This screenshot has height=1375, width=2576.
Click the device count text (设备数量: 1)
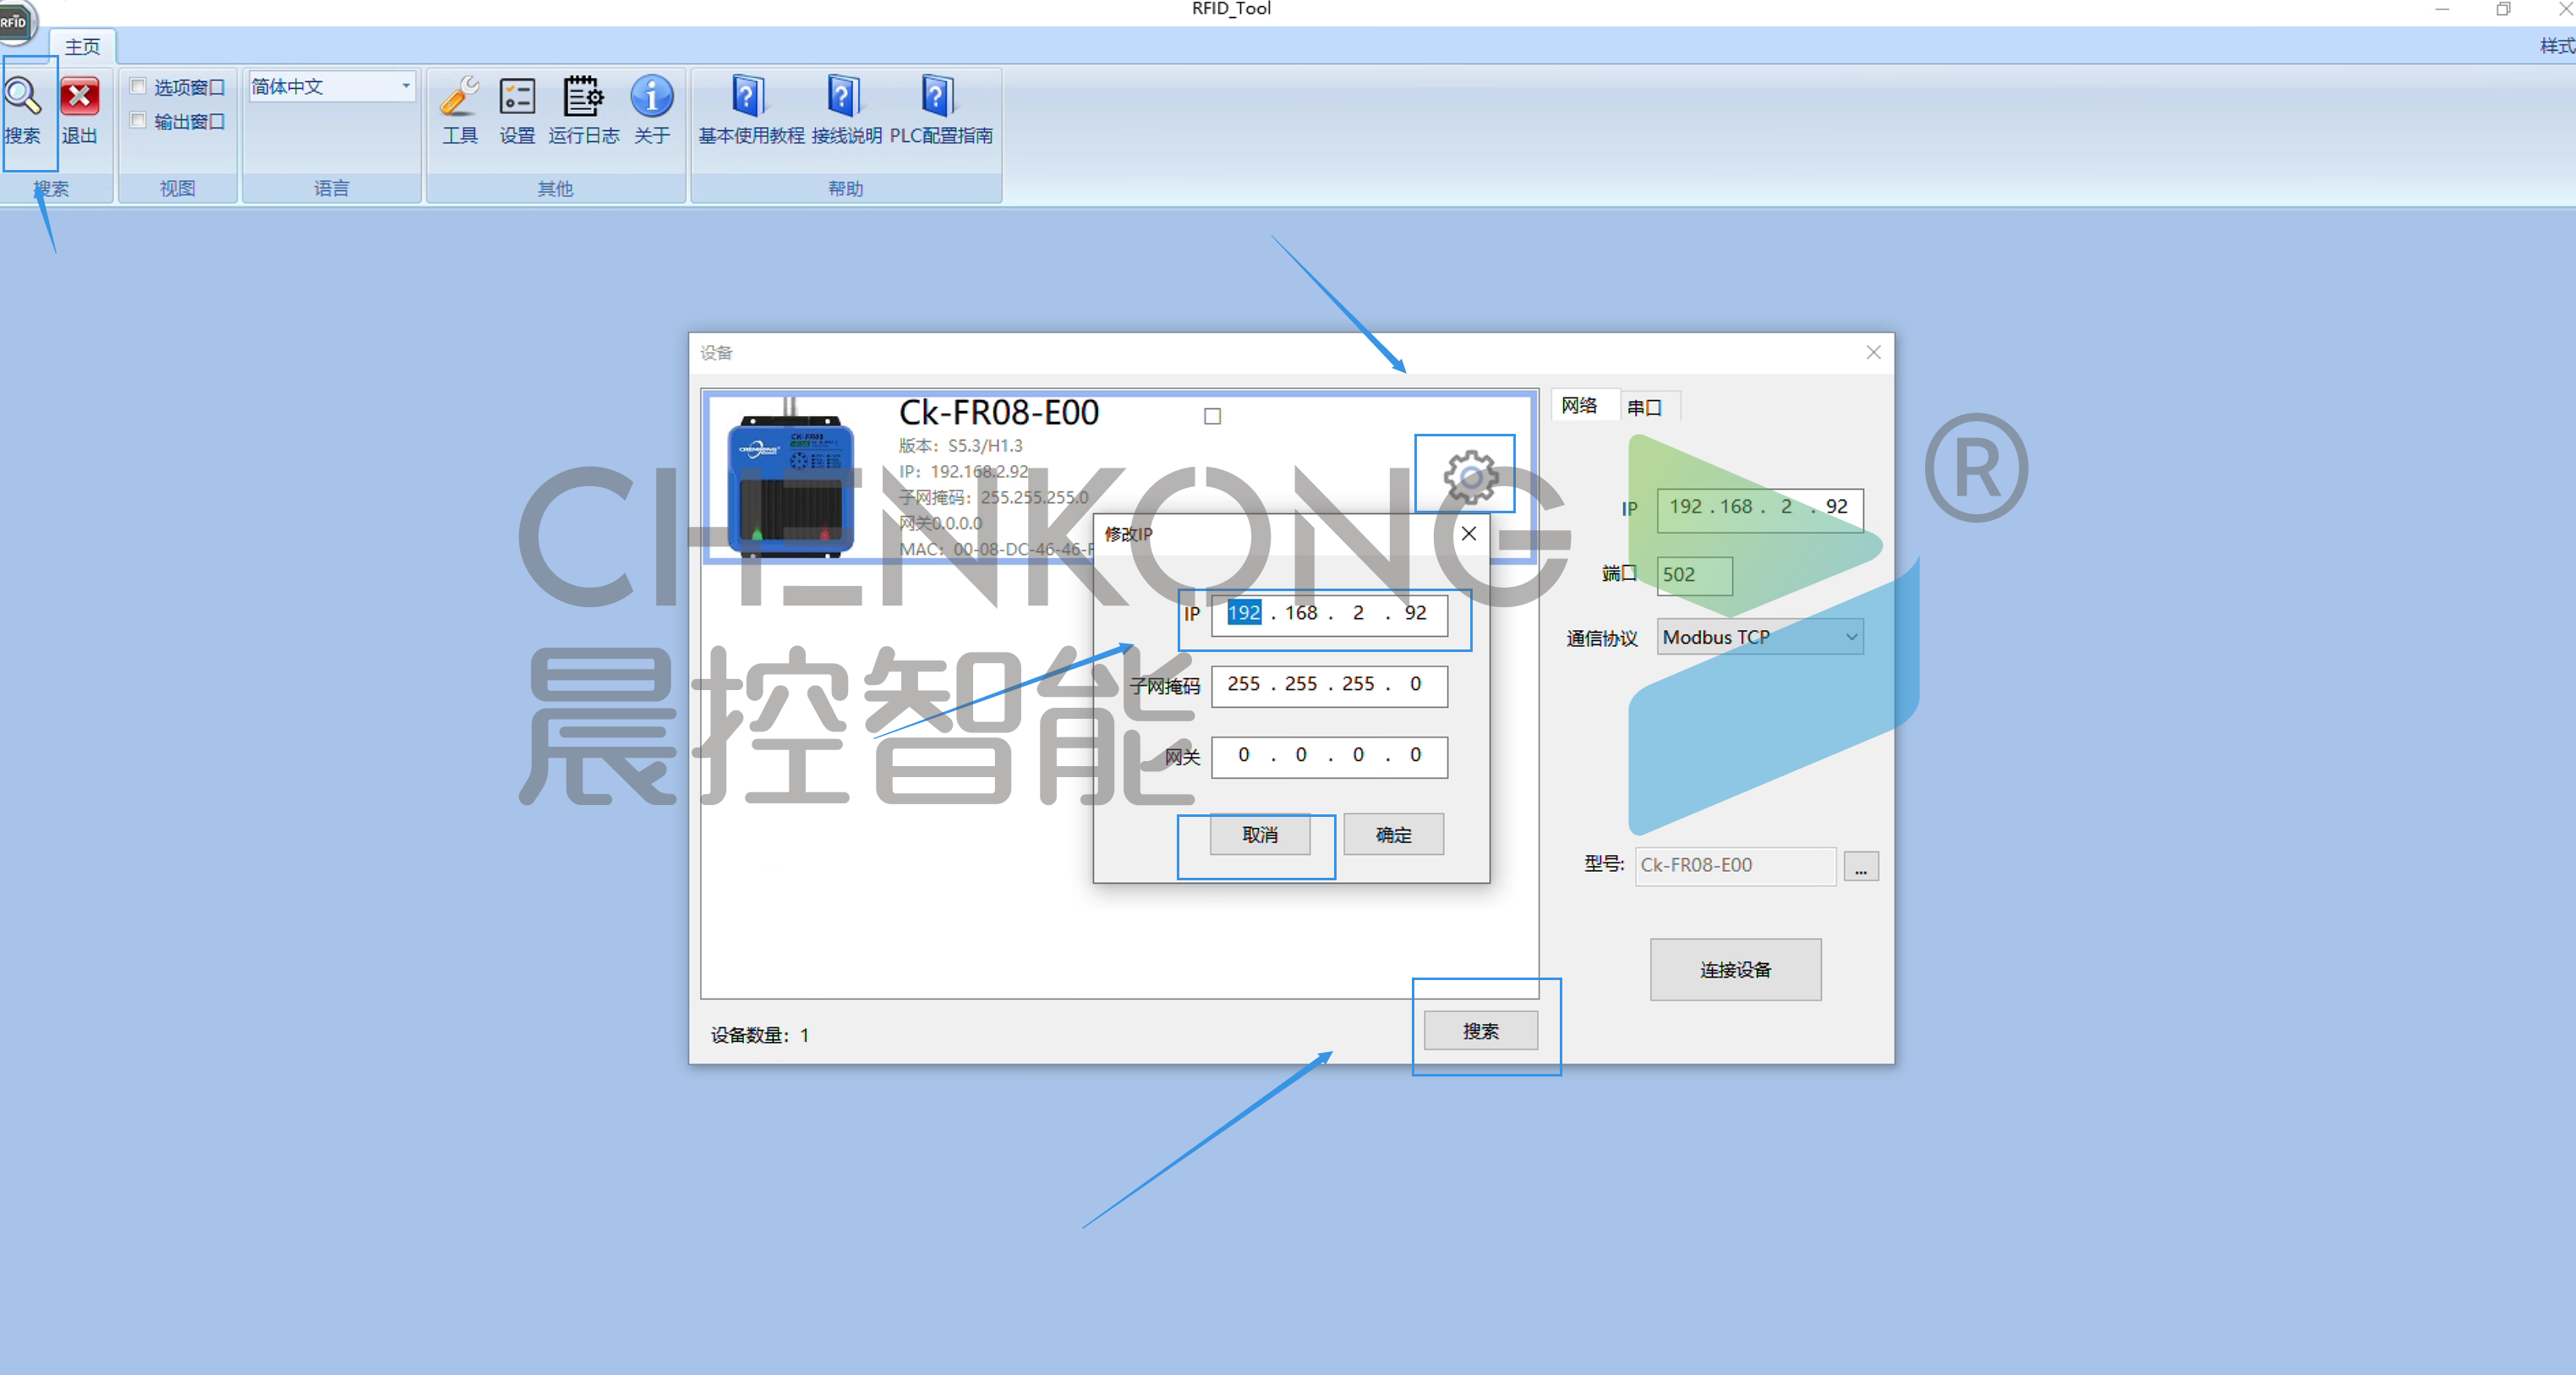(760, 1035)
